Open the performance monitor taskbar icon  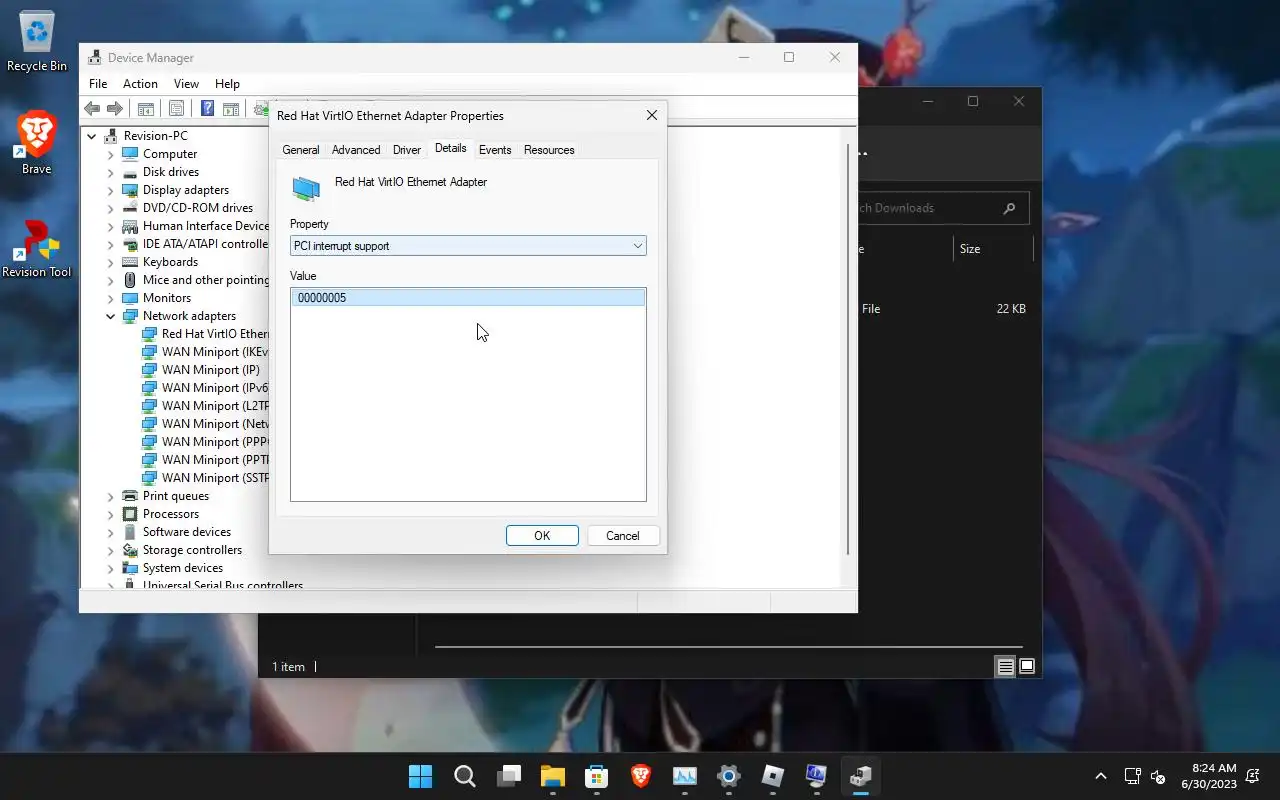pos(685,776)
